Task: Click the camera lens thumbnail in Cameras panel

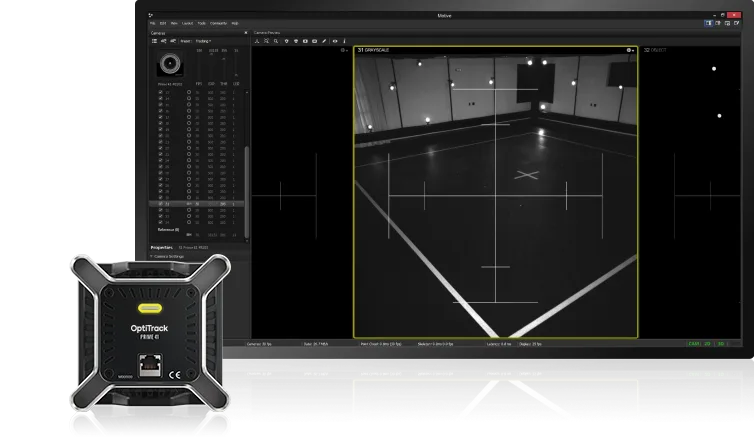Action: coord(170,63)
